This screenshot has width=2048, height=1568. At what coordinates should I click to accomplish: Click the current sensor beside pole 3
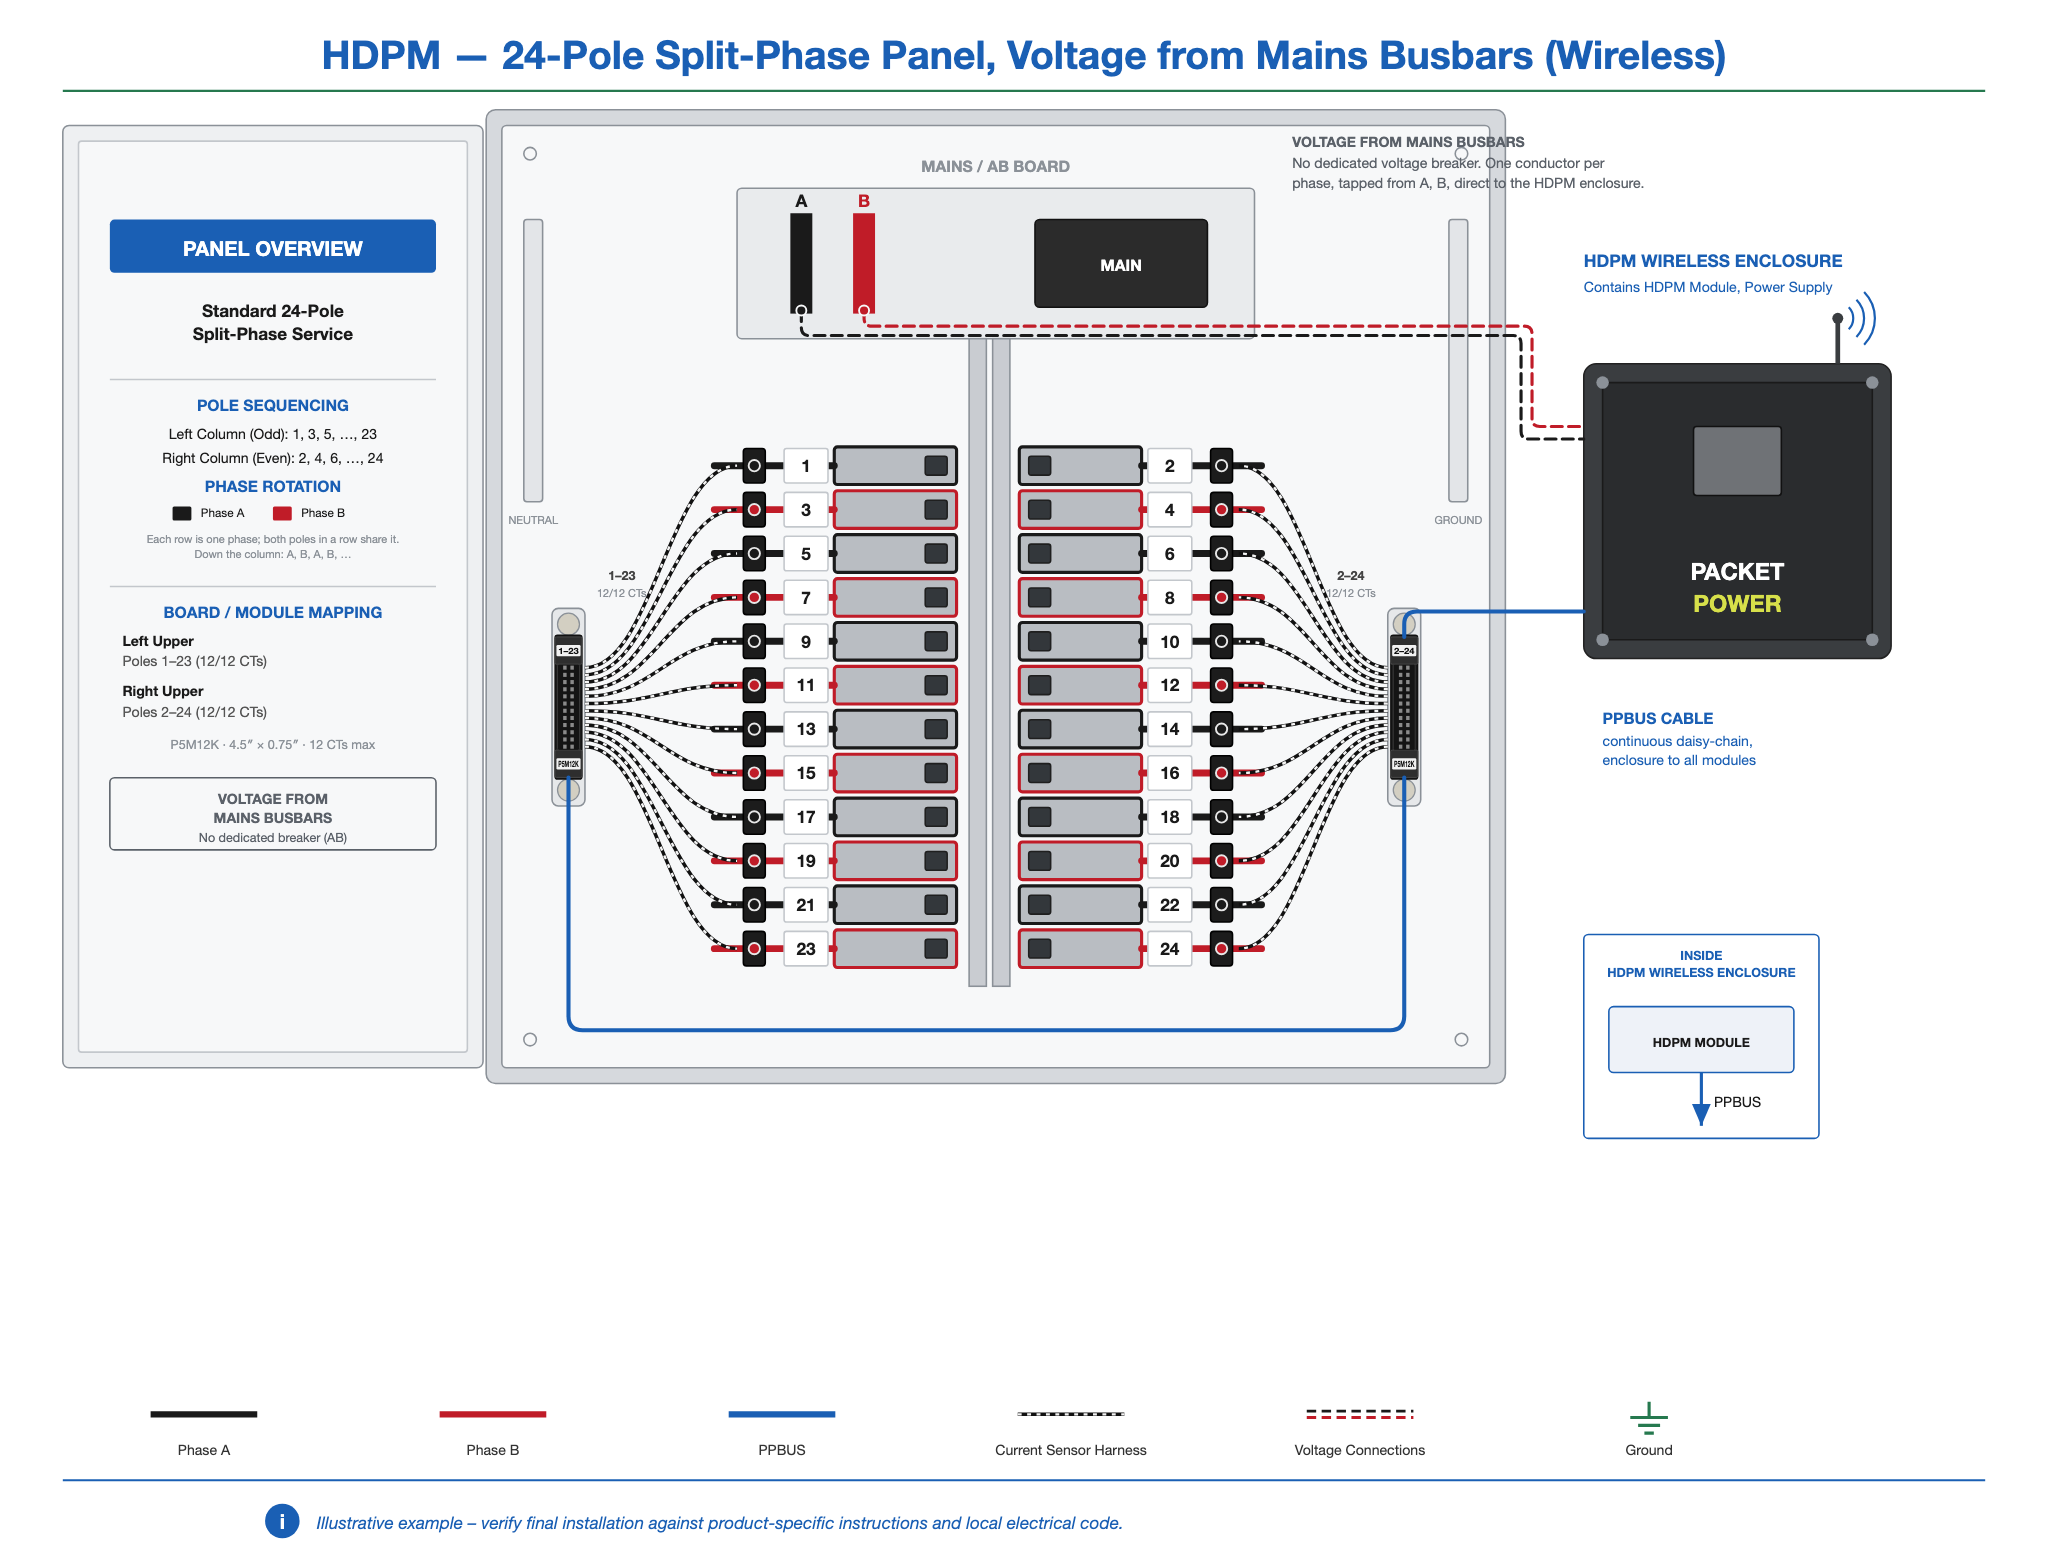[754, 510]
